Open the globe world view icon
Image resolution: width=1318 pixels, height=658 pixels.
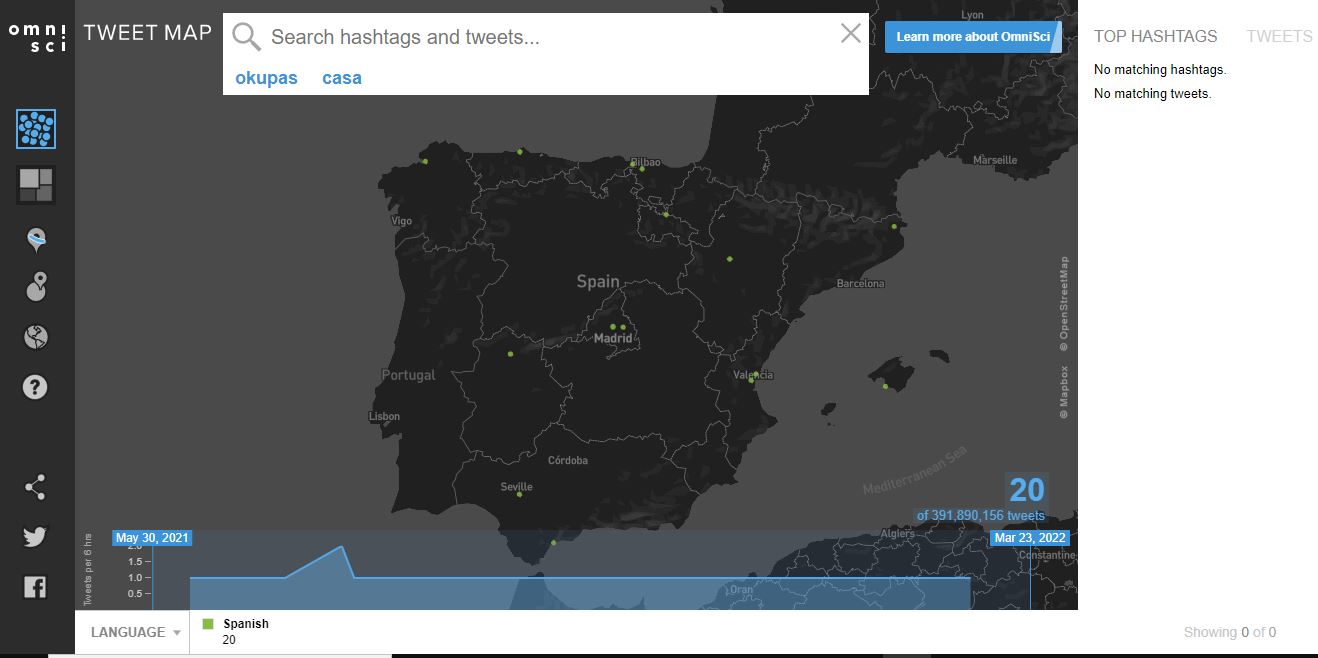tap(36, 337)
